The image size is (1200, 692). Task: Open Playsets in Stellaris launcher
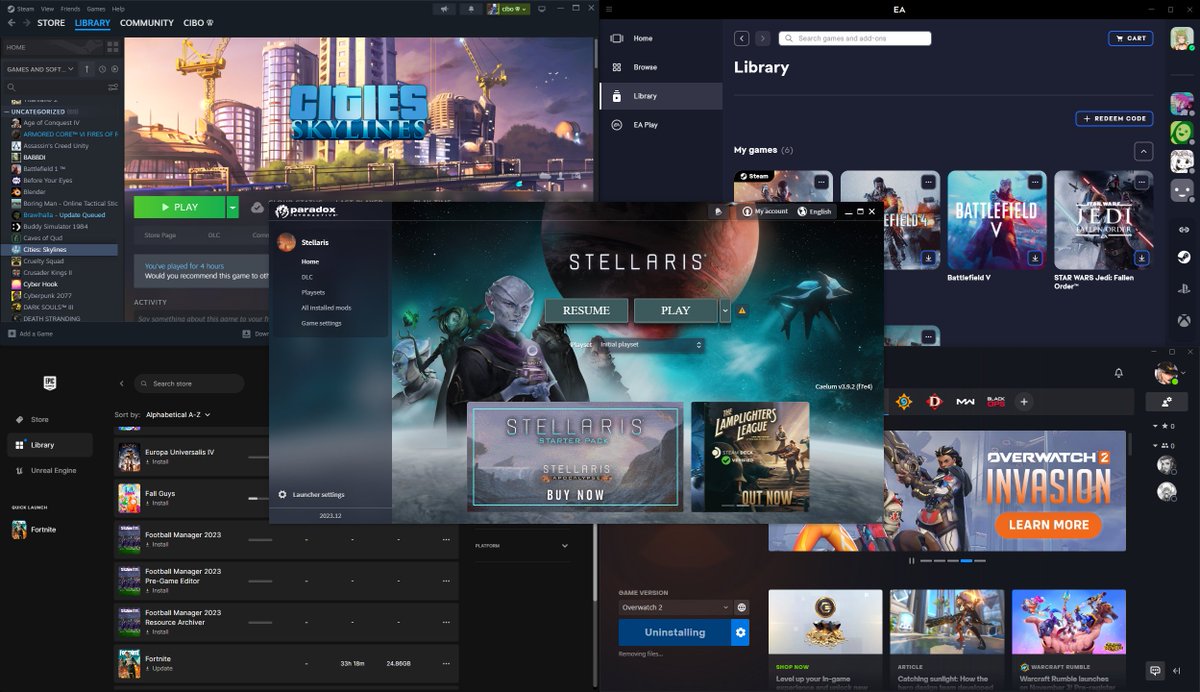(x=313, y=292)
